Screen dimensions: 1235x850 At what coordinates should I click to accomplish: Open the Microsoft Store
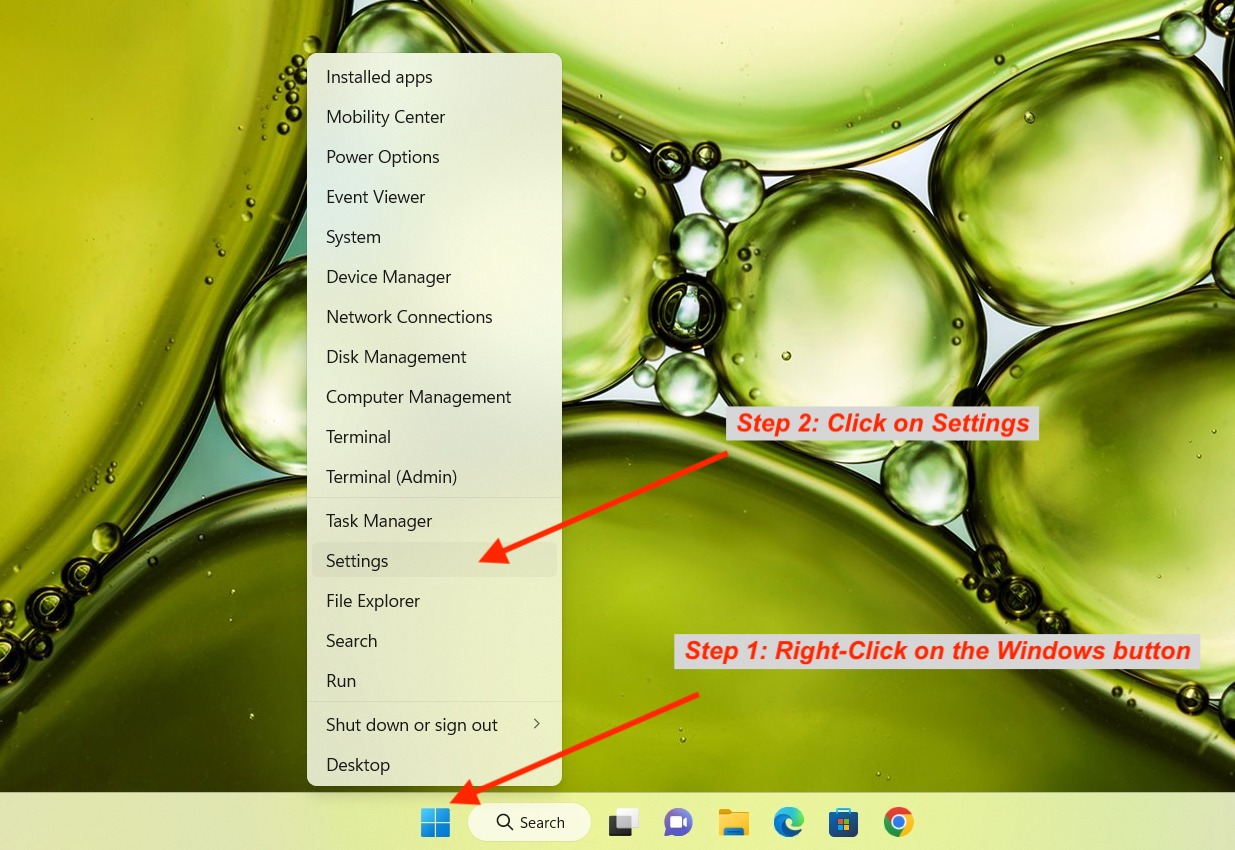843,821
